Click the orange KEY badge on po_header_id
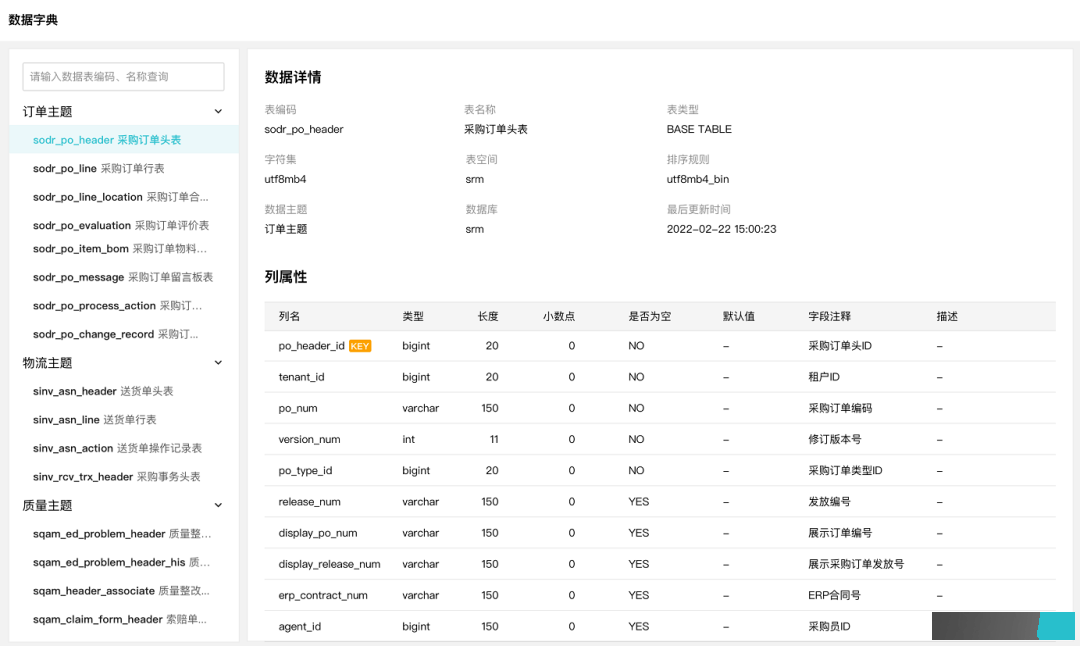Image resolution: width=1080 pixels, height=646 pixels. (x=360, y=346)
